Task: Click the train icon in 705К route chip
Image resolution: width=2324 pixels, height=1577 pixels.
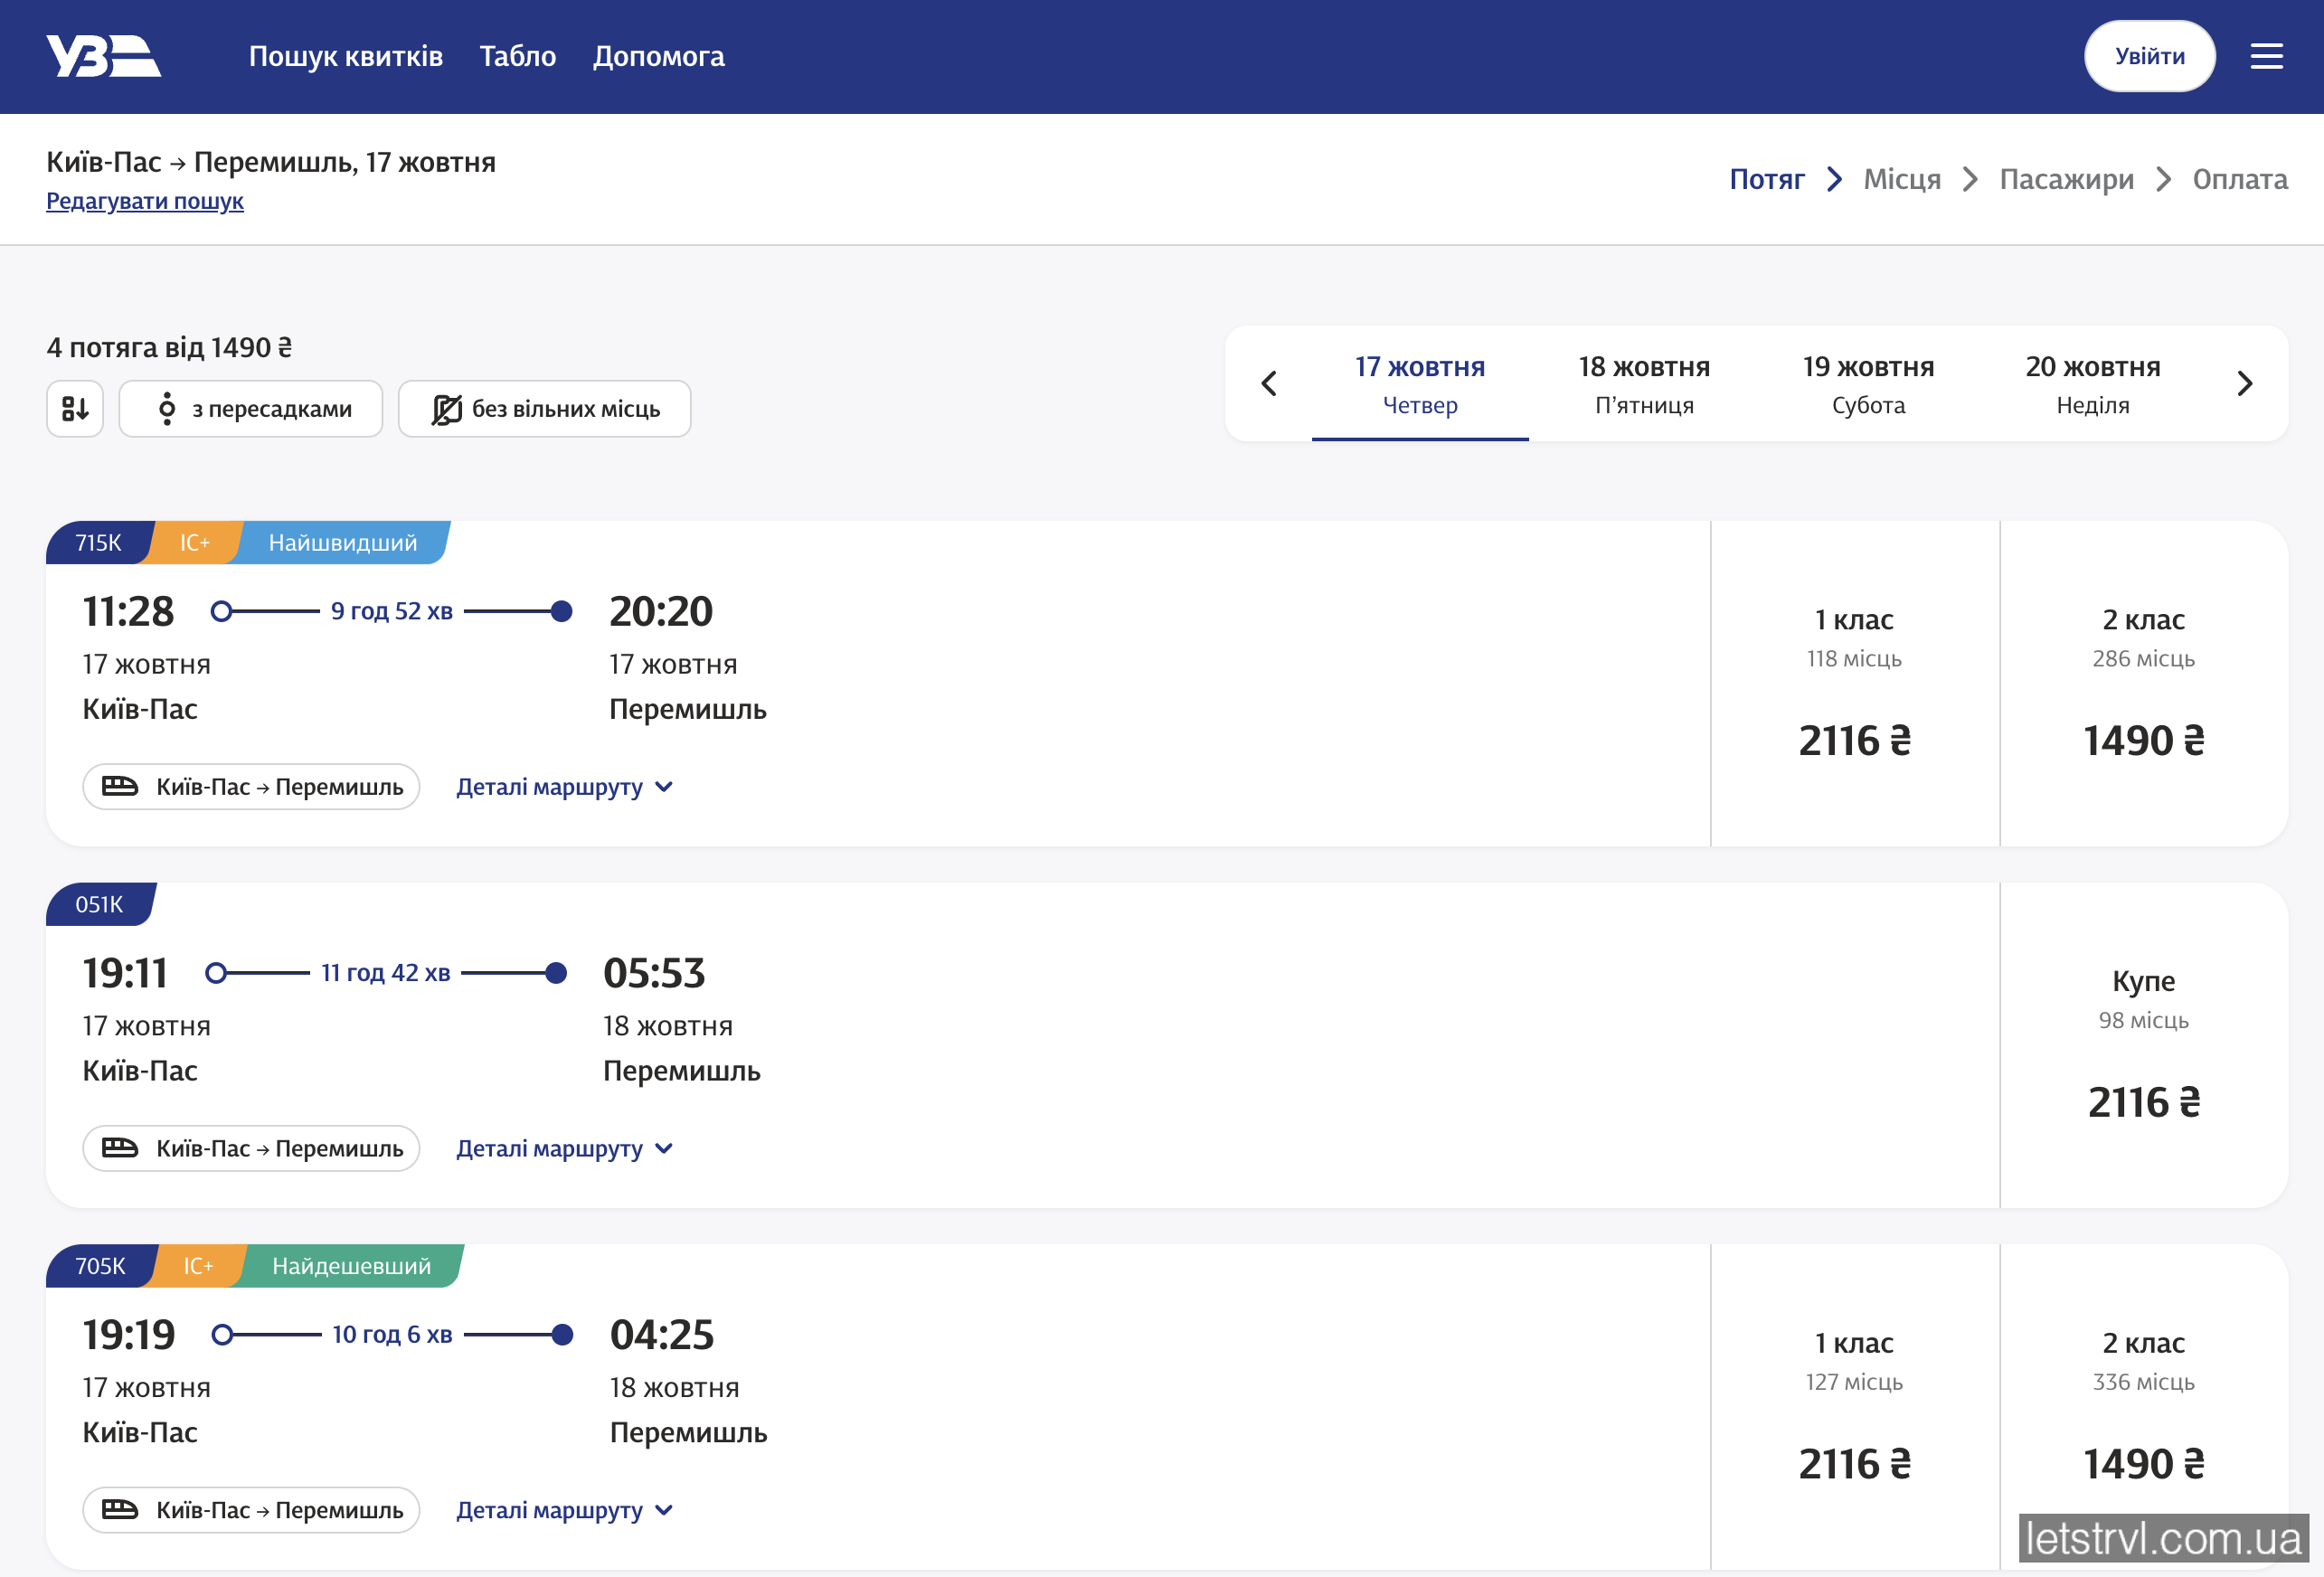Action: [x=120, y=1510]
